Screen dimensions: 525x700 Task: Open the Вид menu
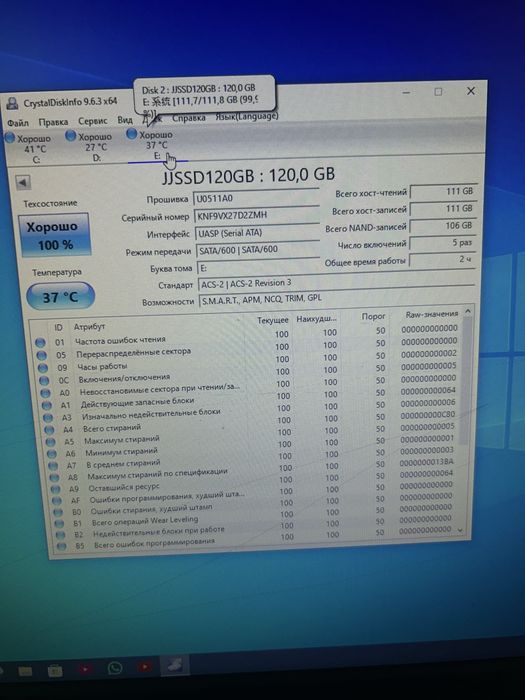pyautogui.click(x=125, y=120)
